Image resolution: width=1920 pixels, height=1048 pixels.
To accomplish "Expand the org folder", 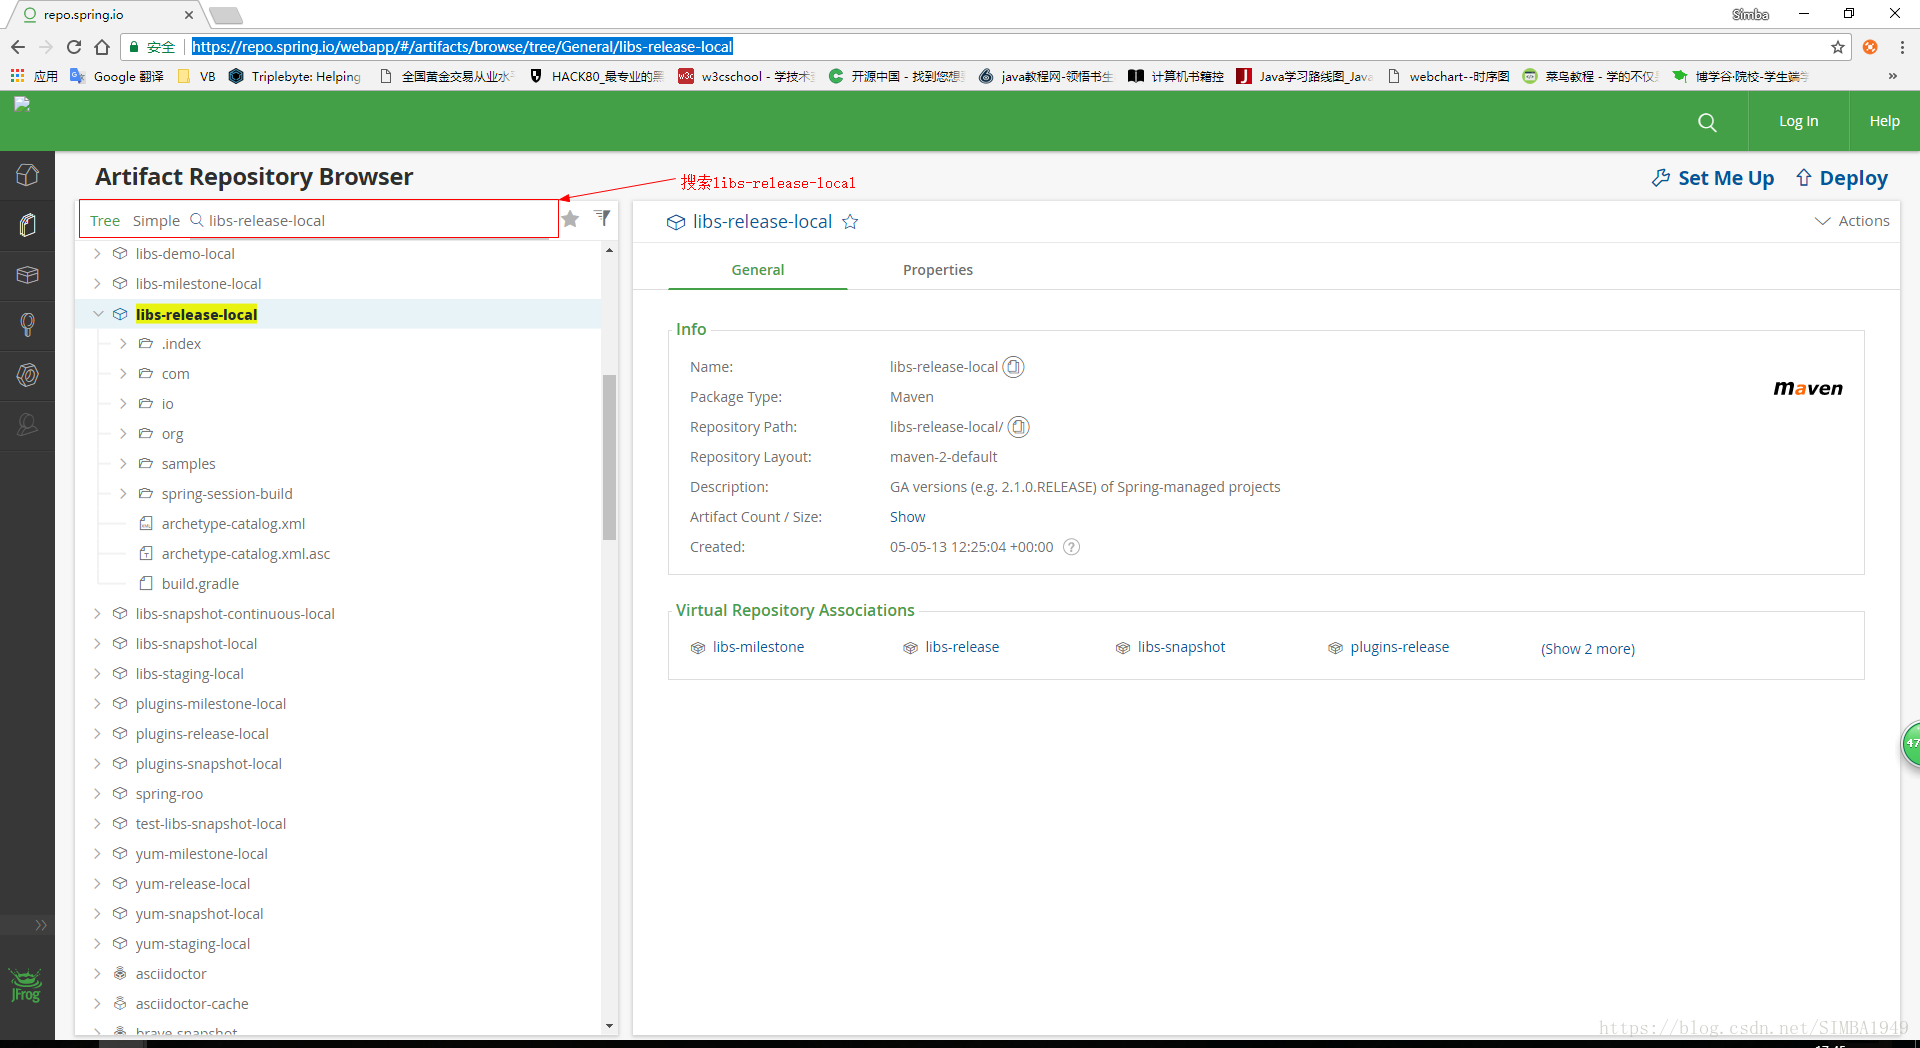I will click(123, 434).
